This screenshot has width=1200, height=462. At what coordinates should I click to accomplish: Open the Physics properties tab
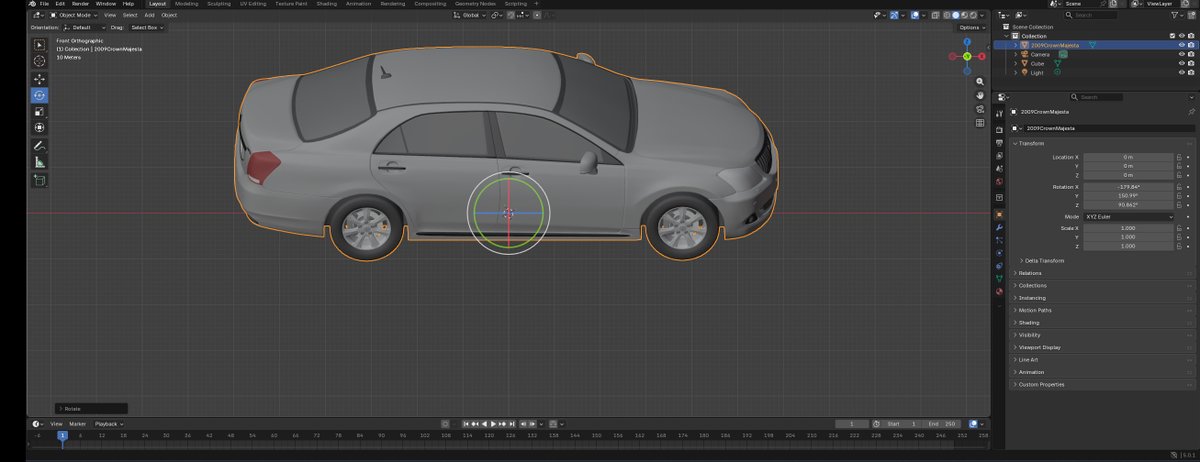[x=999, y=253]
